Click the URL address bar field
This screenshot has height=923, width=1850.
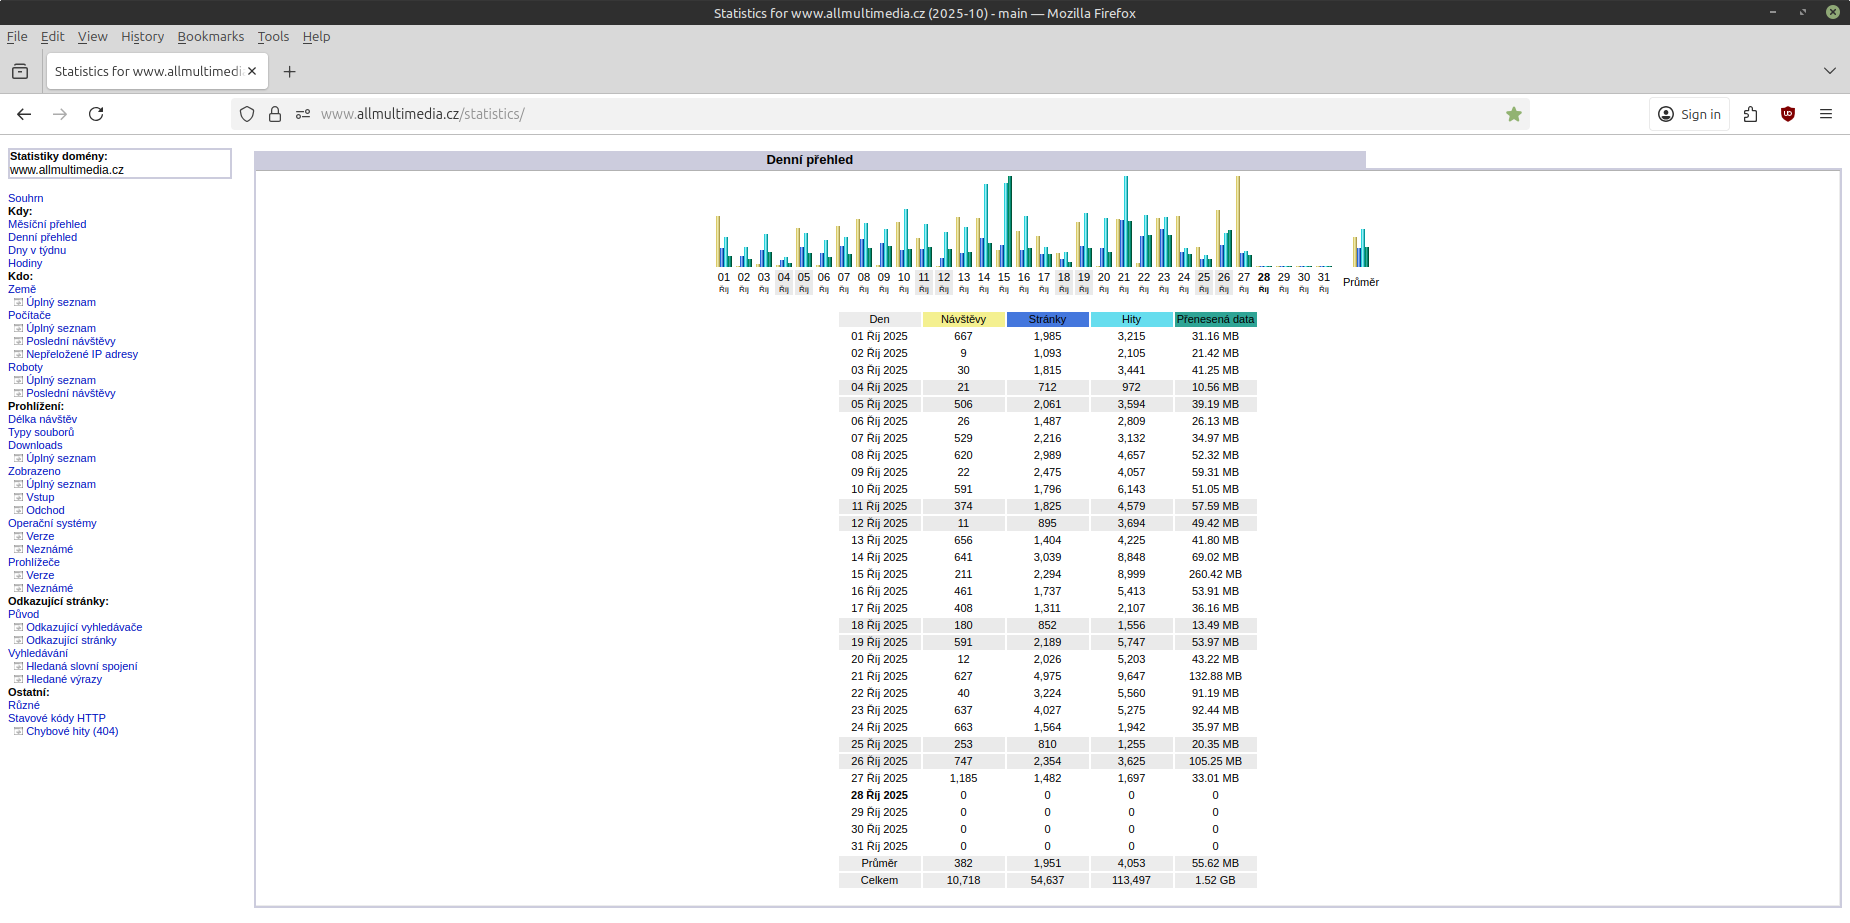click(900, 114)
